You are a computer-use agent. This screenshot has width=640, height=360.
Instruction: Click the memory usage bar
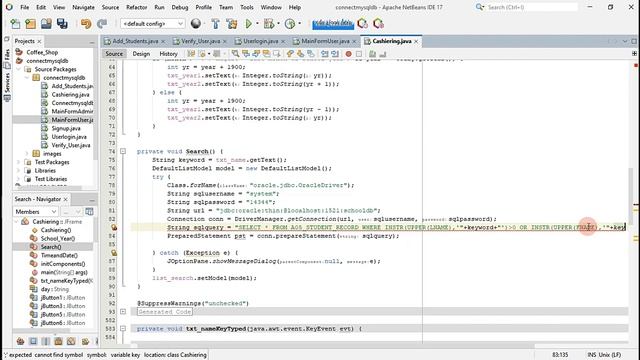(x=333, y=24)
